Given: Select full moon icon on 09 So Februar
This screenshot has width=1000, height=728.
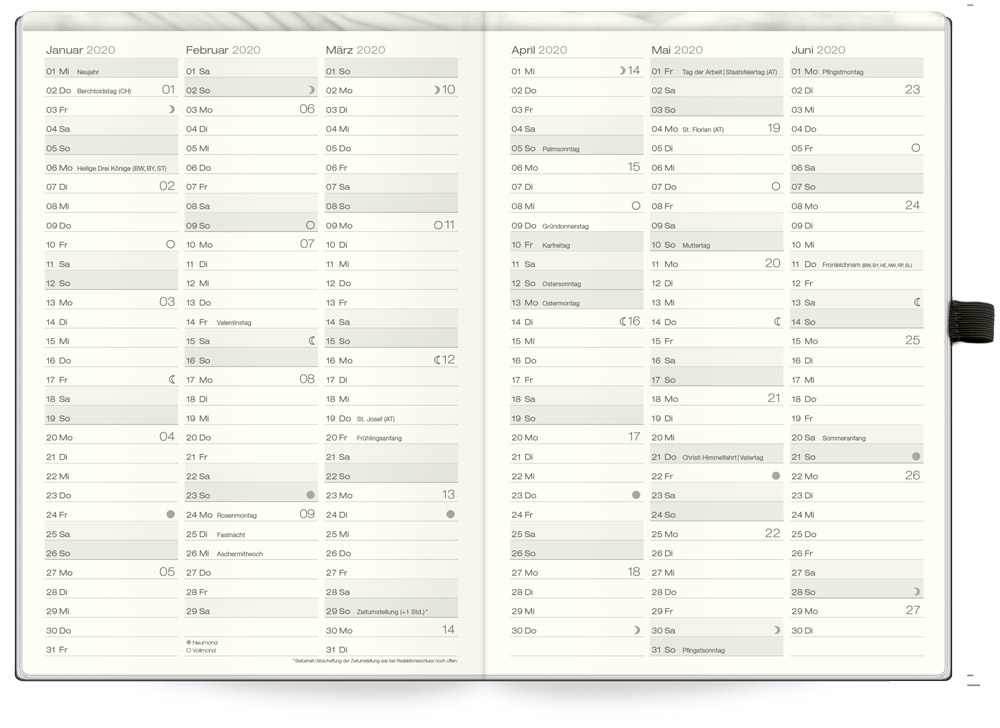Looking at the screenshot, I should pos(310,225).
